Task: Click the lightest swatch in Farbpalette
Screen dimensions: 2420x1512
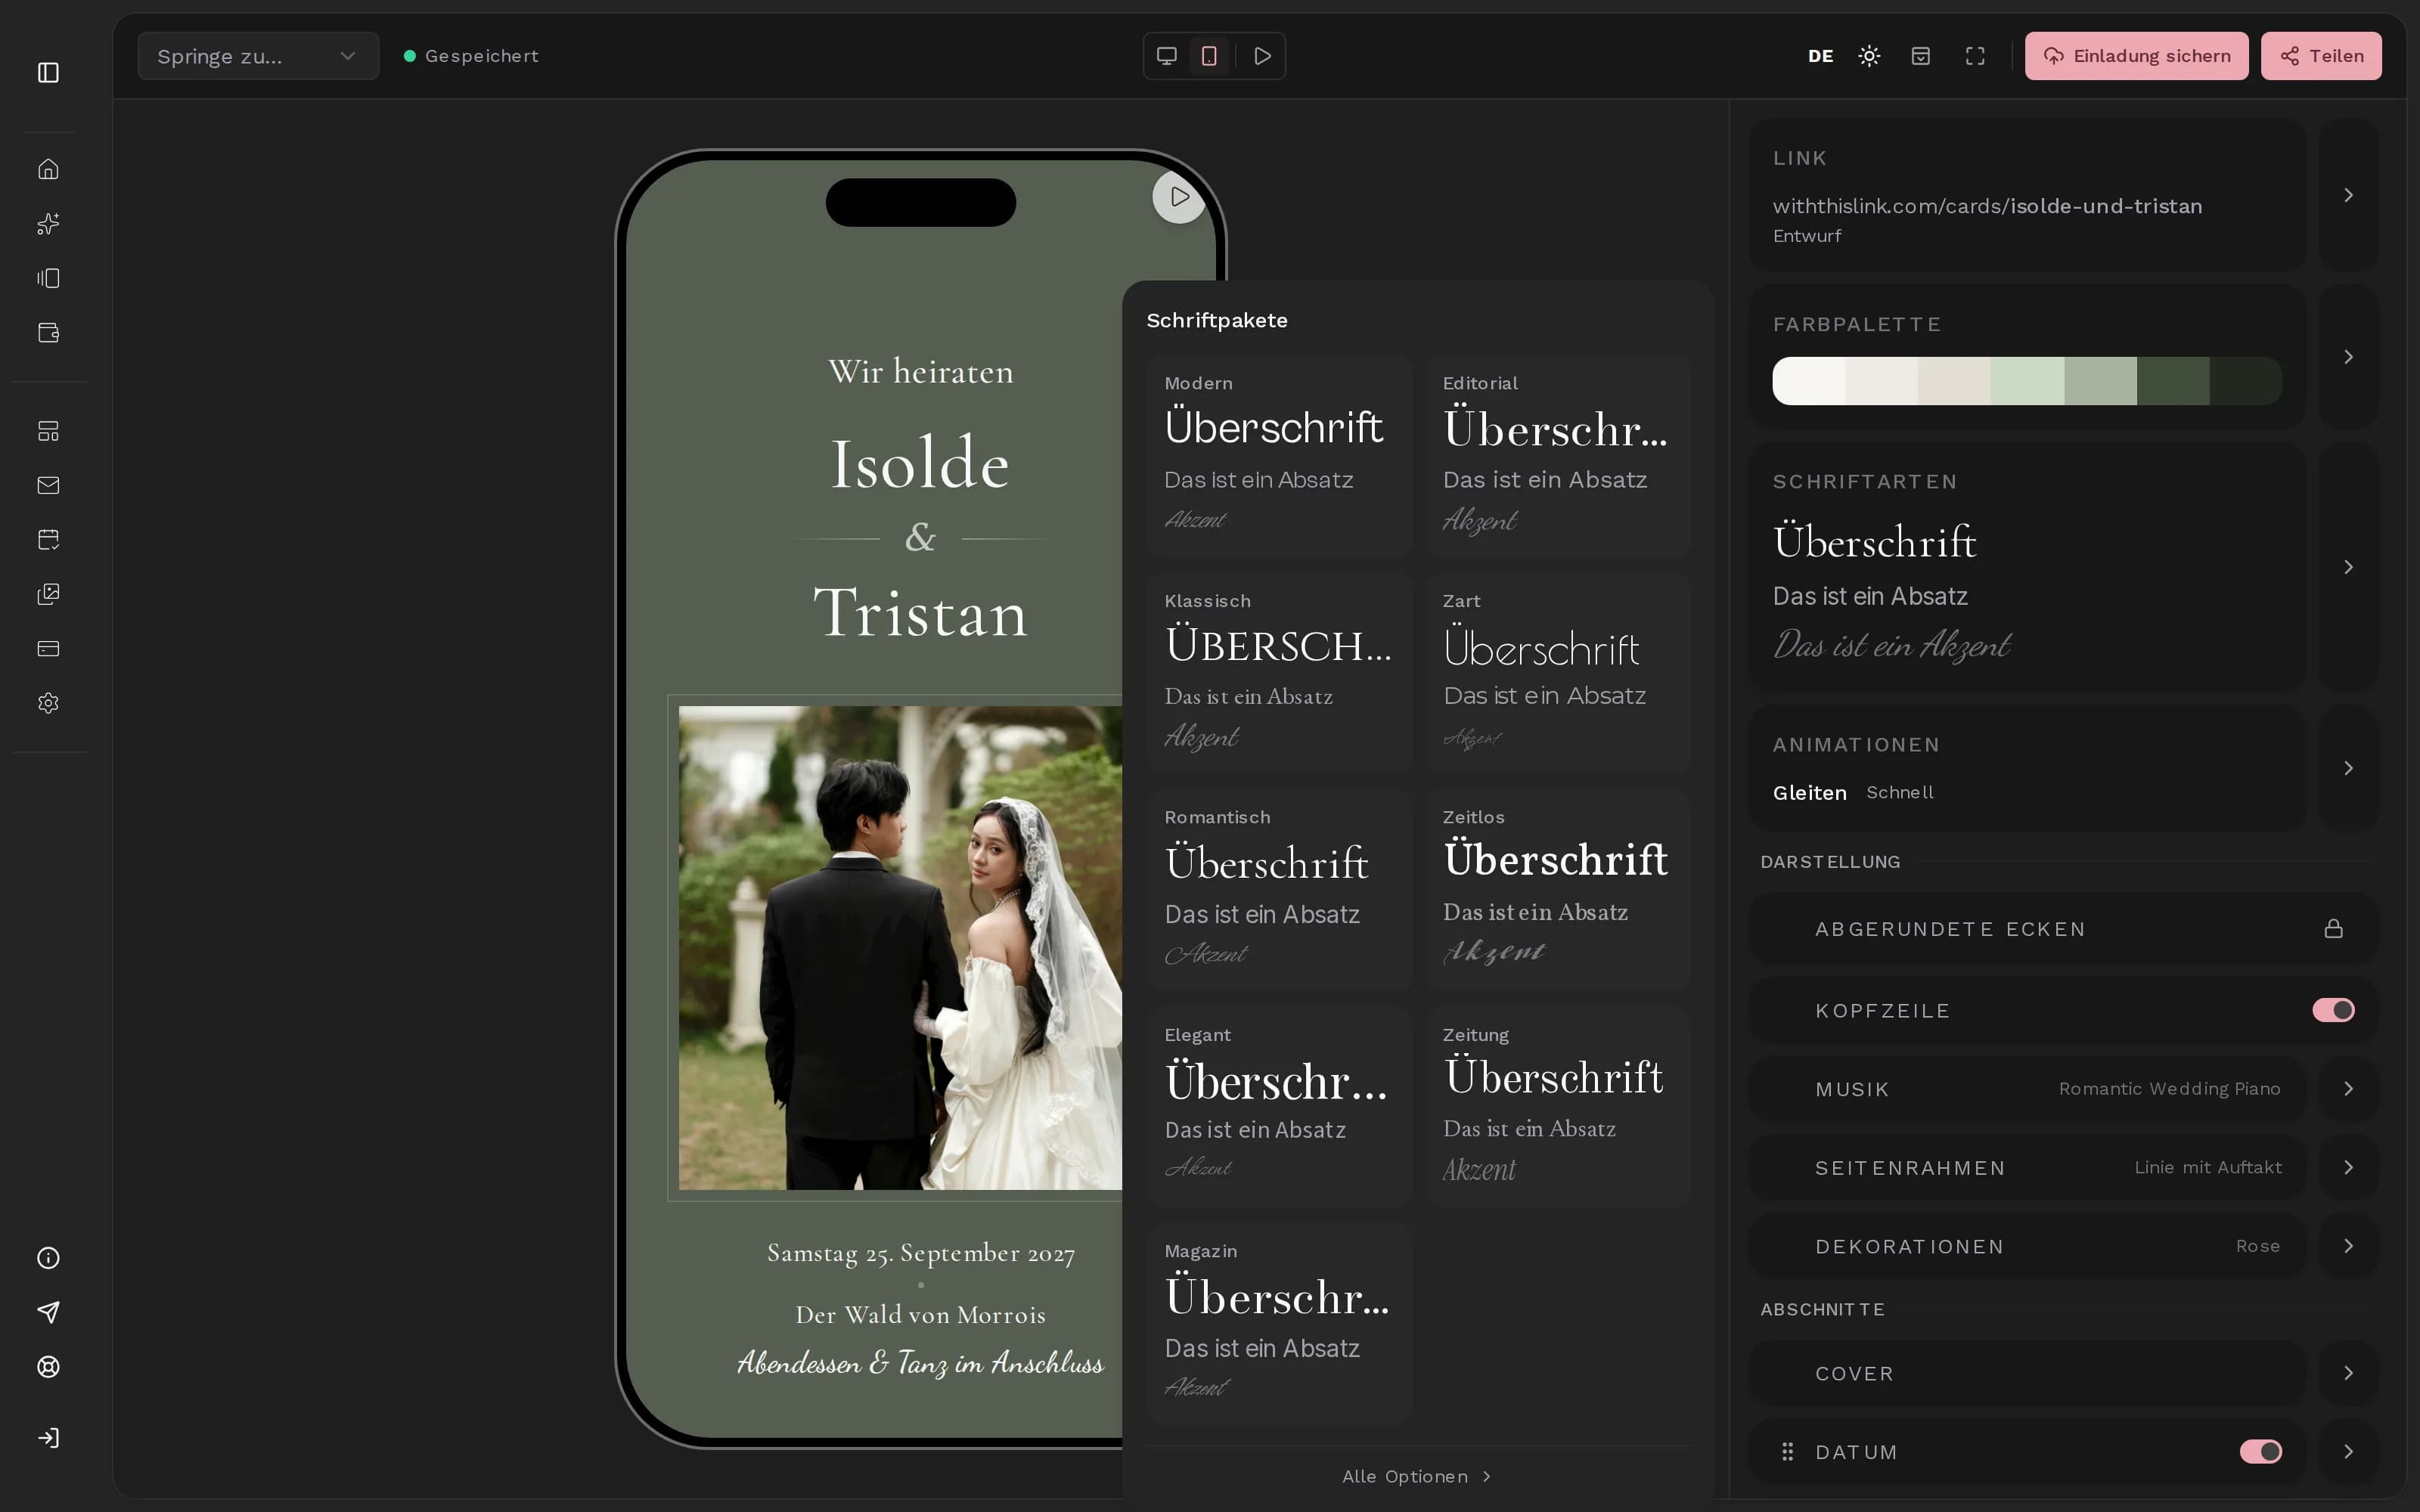Action: [x=1809, y=381]
